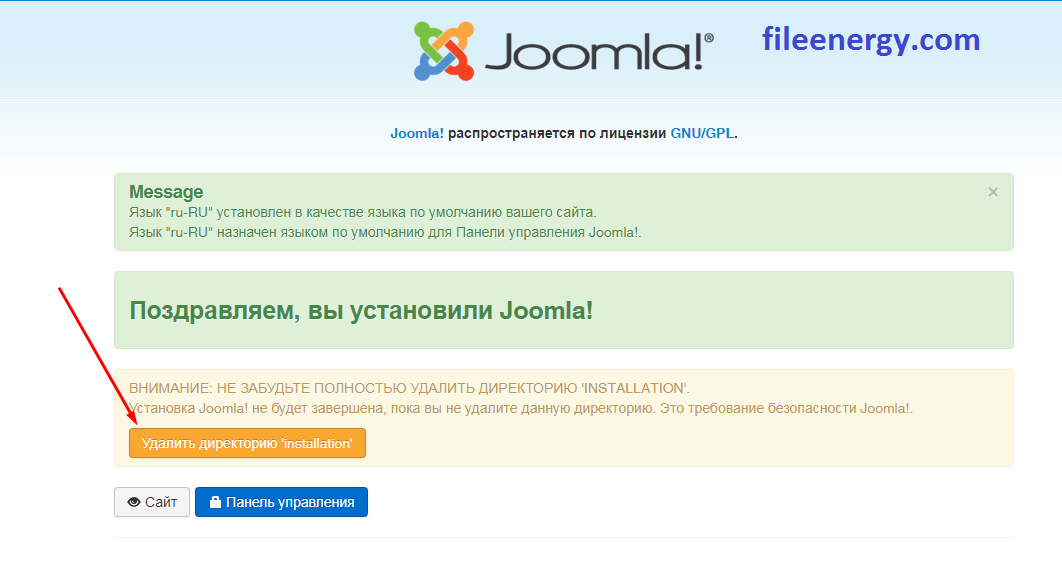Screen dimensions: 1062x576
Task: Open 'Панель управления' administrator button
Action: tap(281, 502)
